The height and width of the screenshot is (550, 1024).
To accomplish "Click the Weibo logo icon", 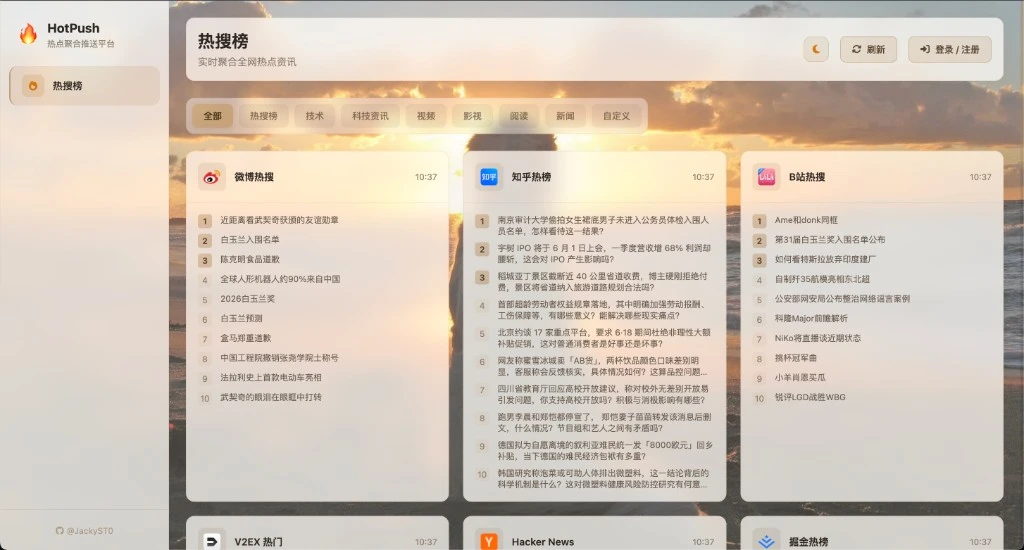I will (212, 177).
